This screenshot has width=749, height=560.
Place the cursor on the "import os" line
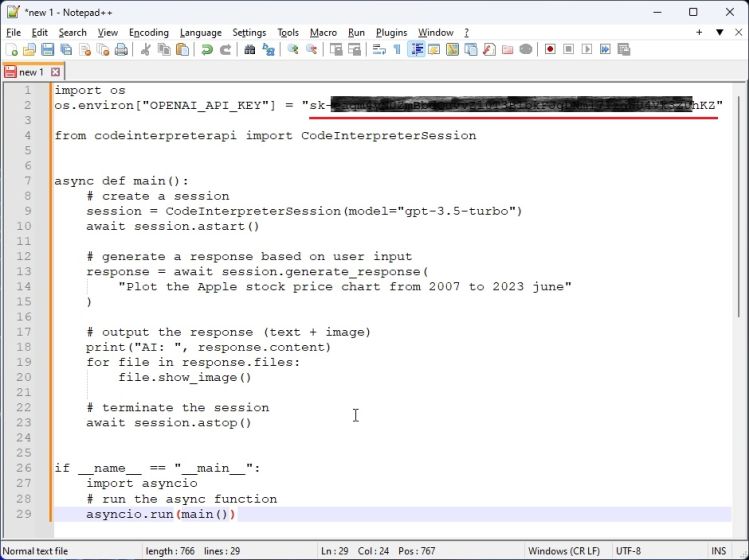90,90
